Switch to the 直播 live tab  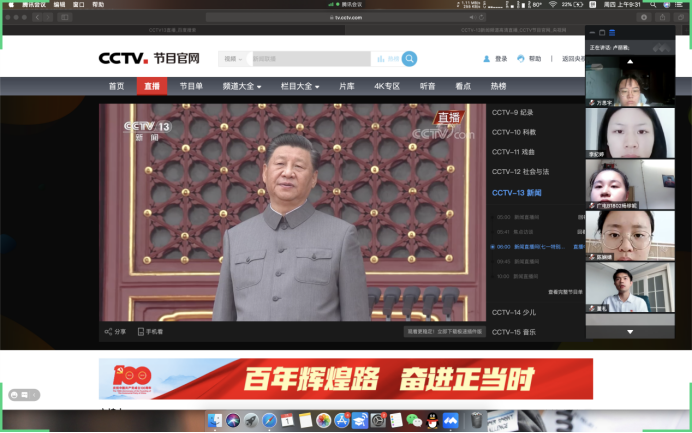pos(152,87)
